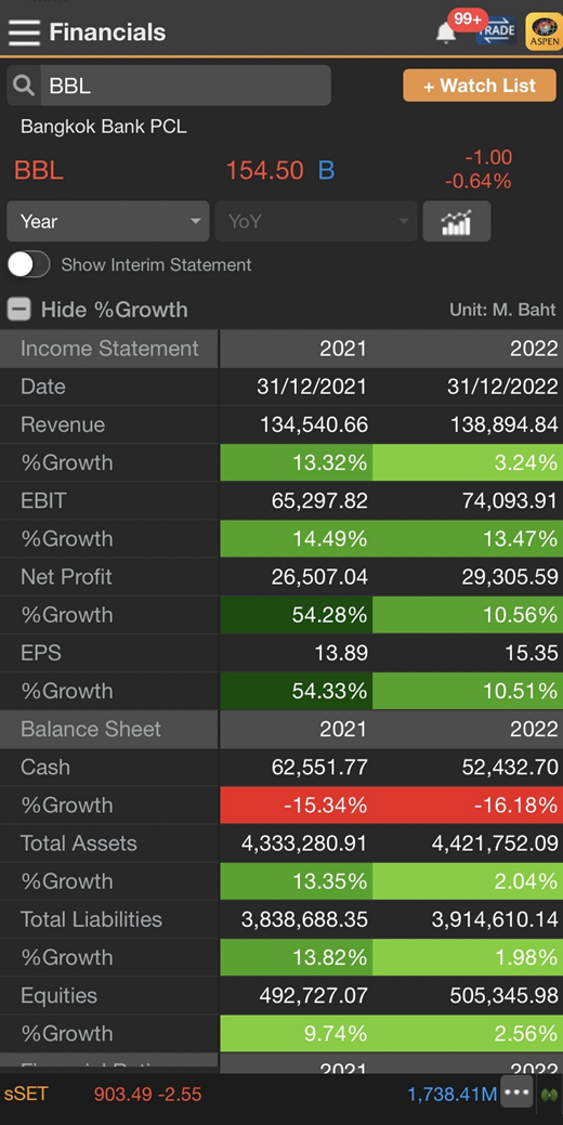Click the Total Liabilities row label

tap(92, 919)
